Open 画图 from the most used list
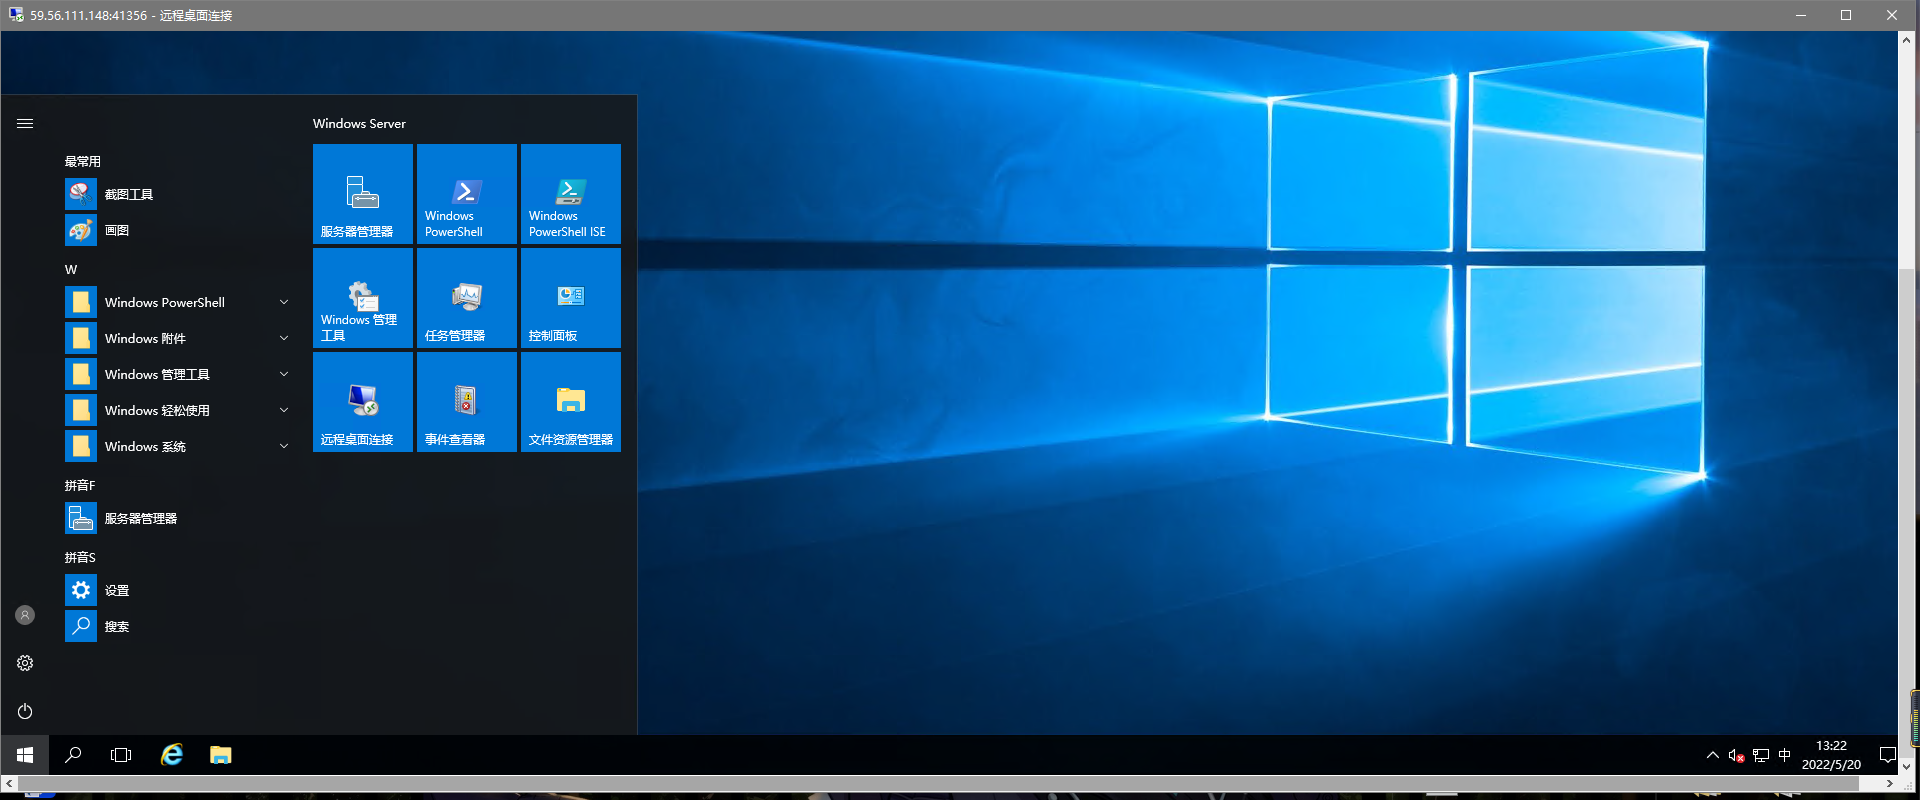Screen dimensions: 1920x800 [x=180, y=230]
